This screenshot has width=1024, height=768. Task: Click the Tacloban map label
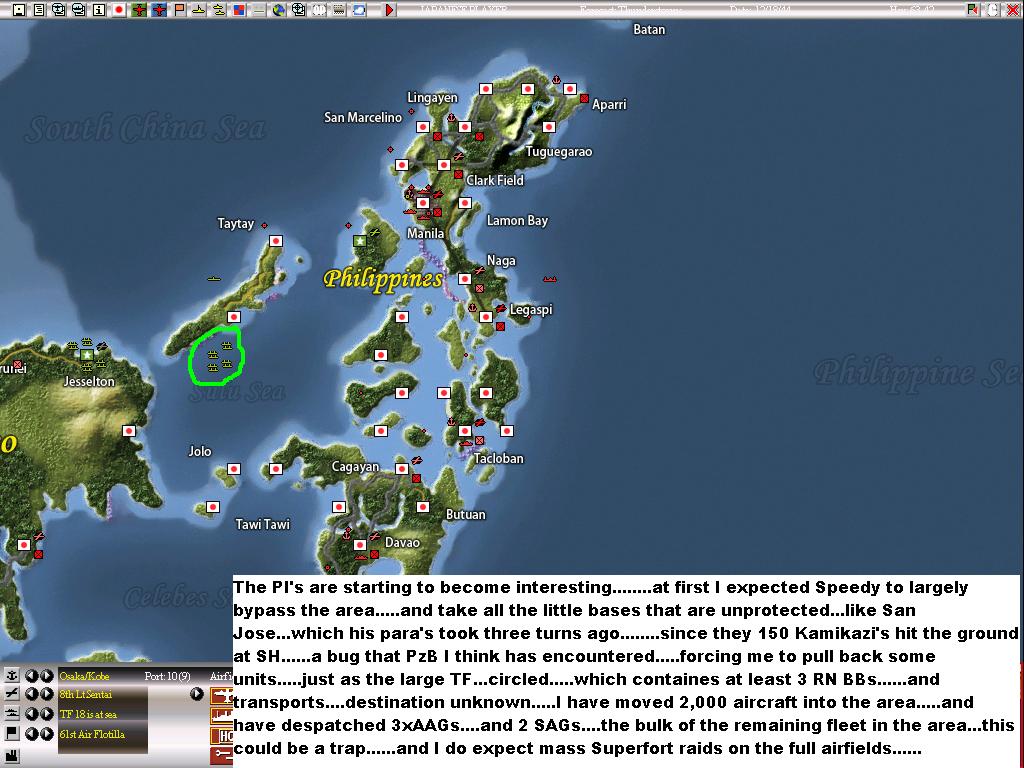click(498, 458)
